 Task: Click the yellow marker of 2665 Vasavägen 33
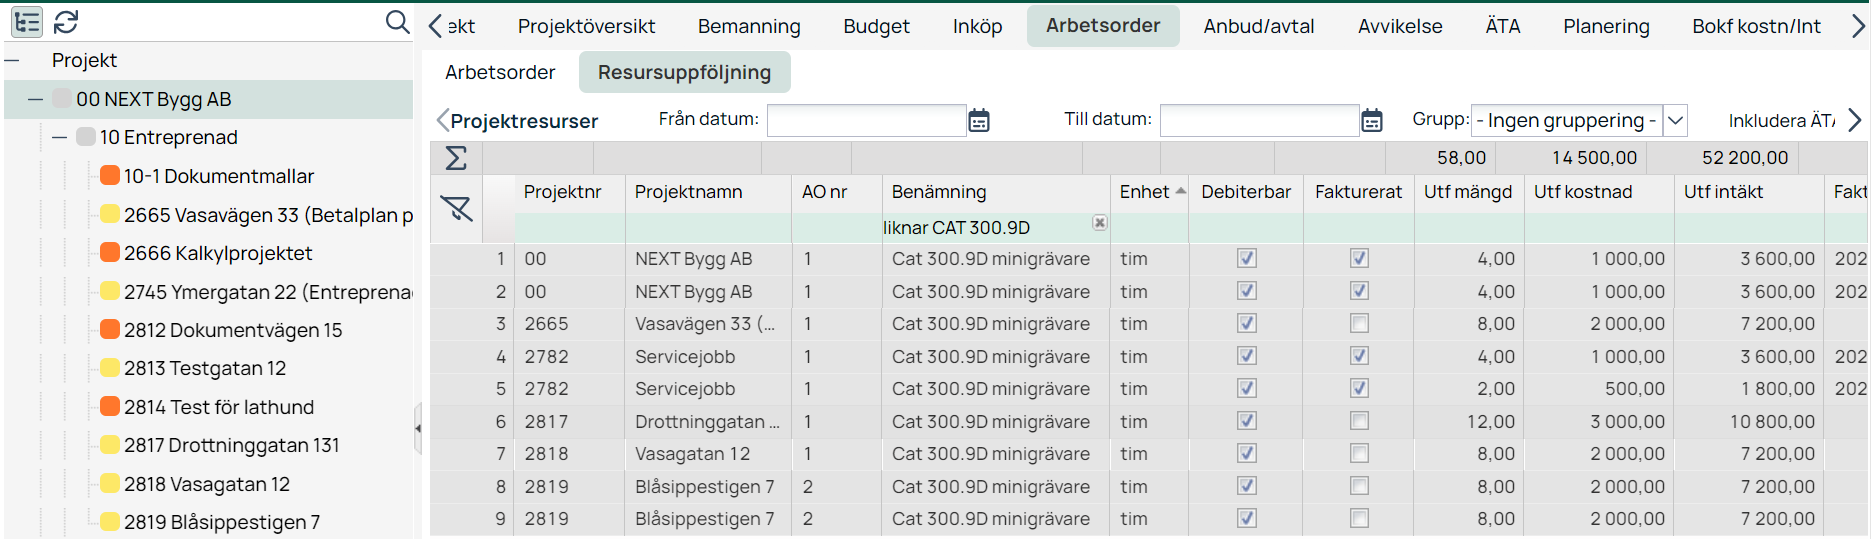click(110, 215)
